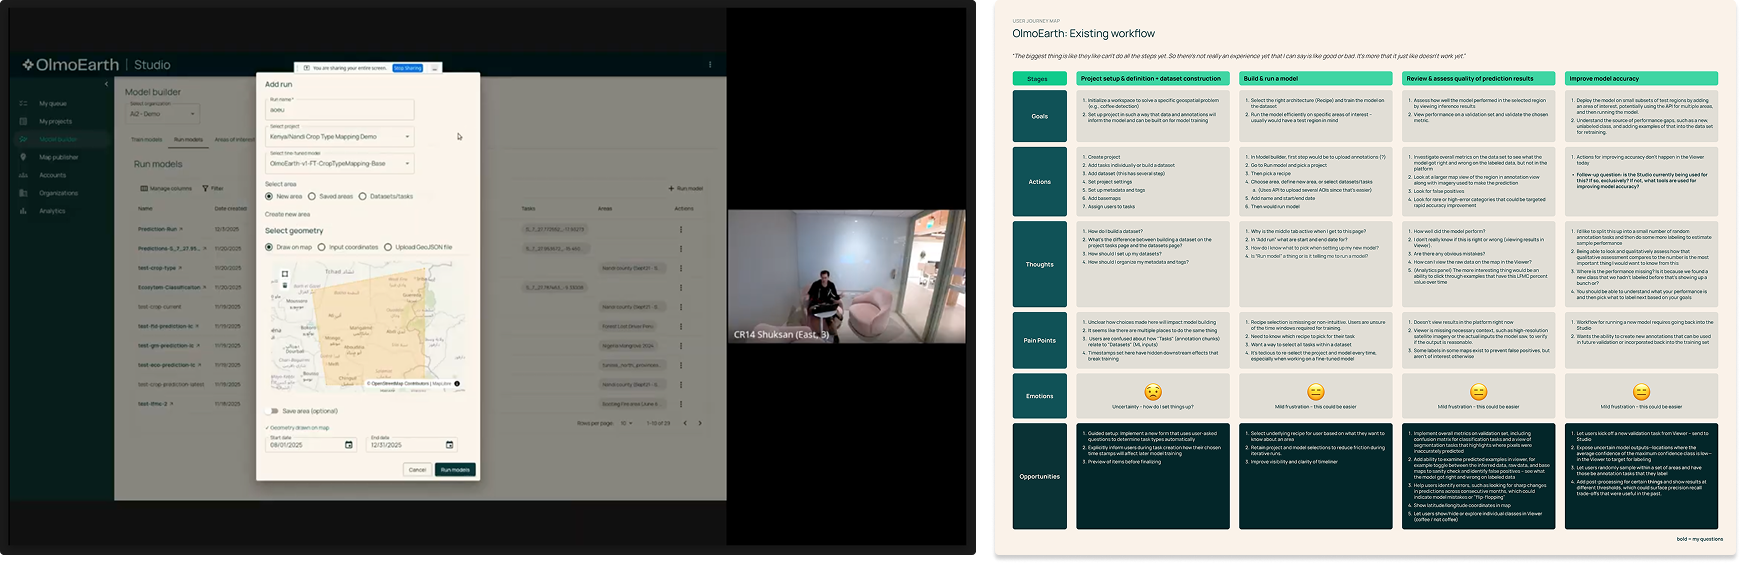The image size is (1740, 563).
Task: Click the Stages label on journey map
Action: pos(1039,78)
